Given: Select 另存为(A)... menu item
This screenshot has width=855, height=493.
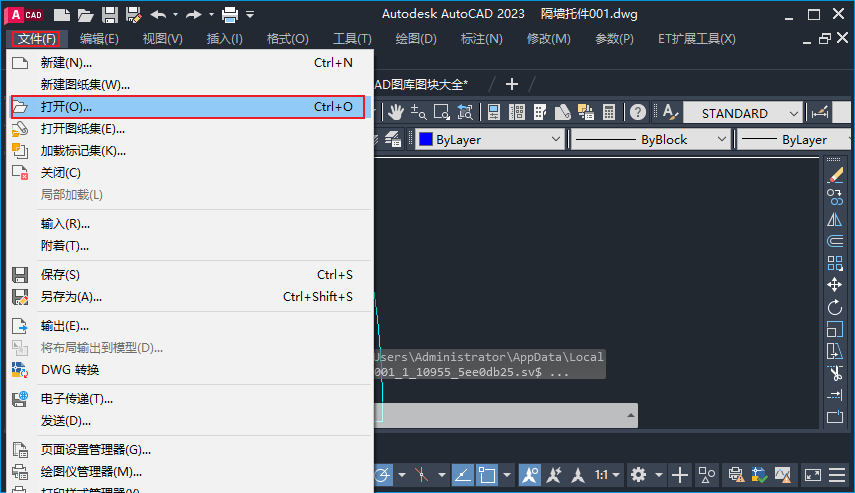Looking at the screenshot, I should (x=190, y=297).
